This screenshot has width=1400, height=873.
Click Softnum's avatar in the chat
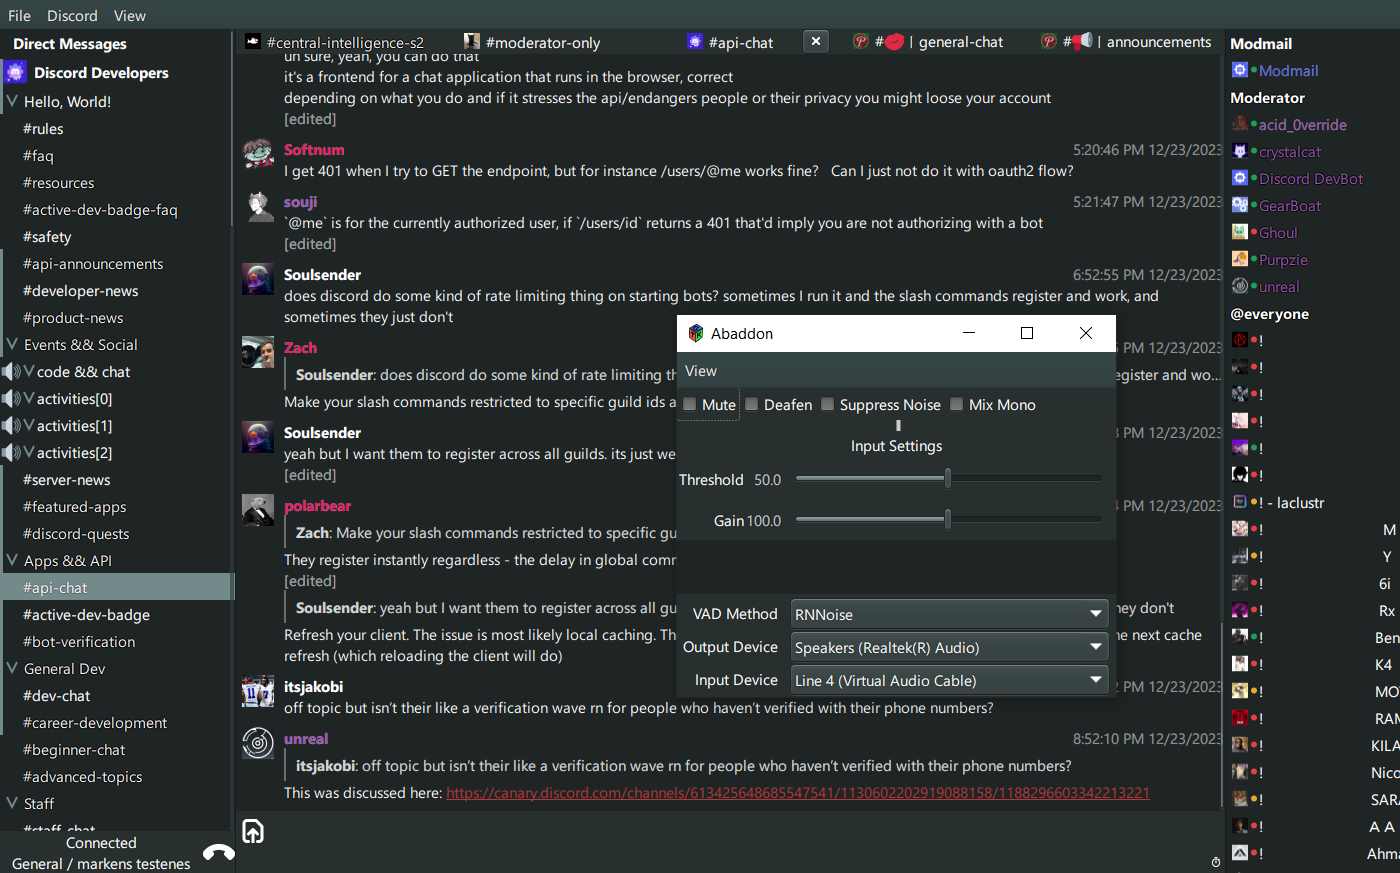pos(258,154)
